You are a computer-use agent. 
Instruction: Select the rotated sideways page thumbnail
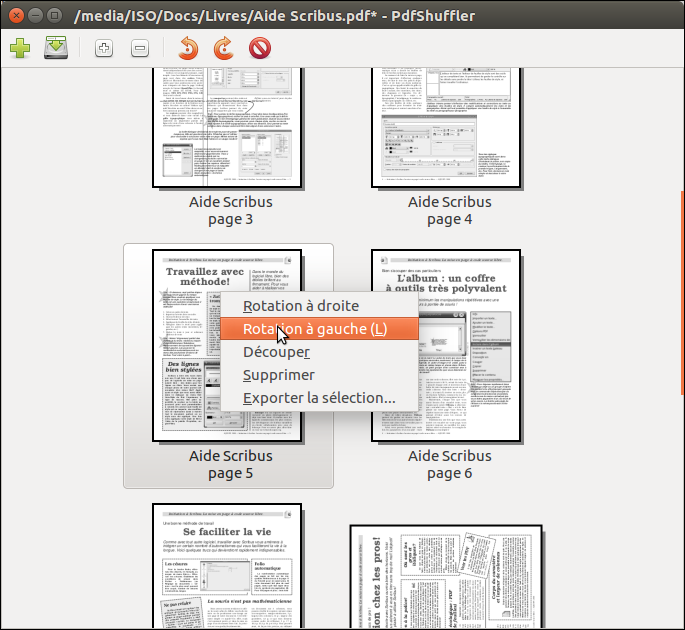click(446, 577)
